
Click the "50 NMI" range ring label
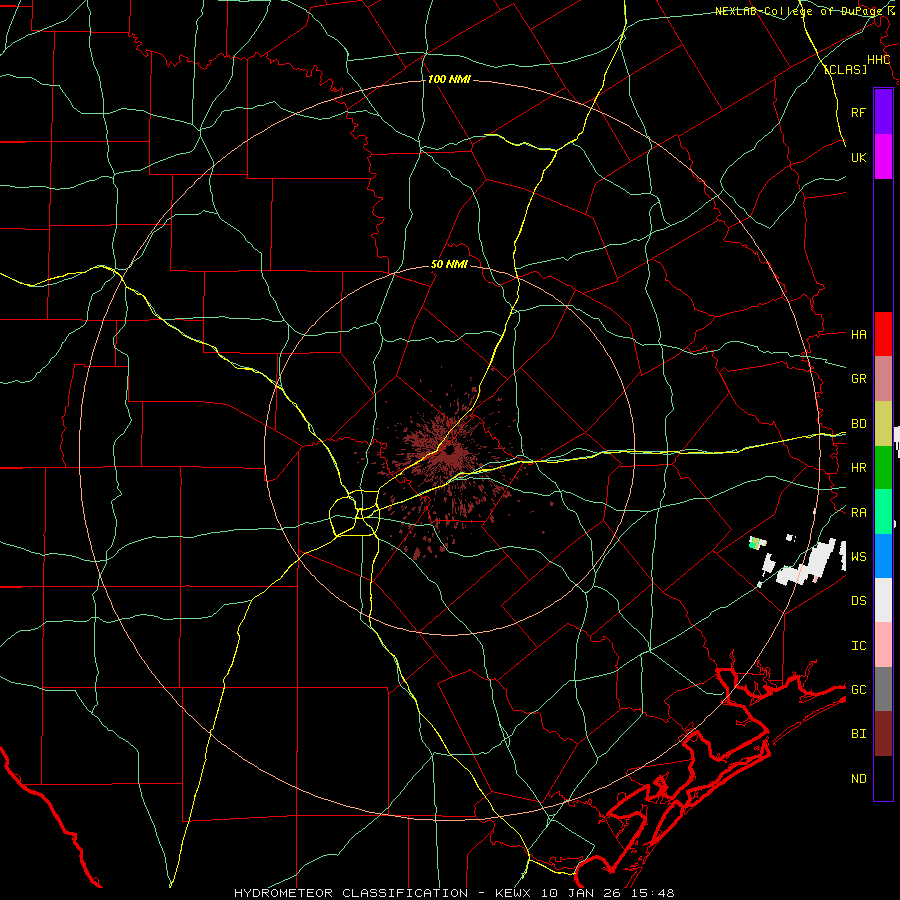[x=449, y=265]
